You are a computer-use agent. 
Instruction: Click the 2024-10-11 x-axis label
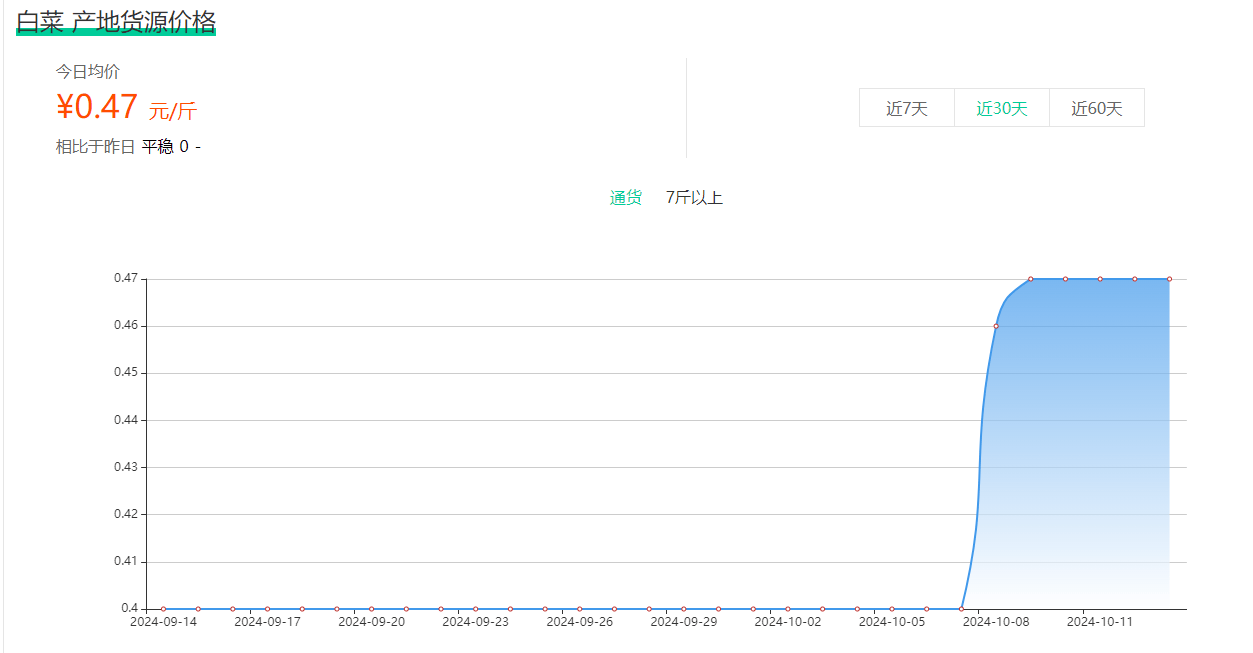(x=1100, y=621)
